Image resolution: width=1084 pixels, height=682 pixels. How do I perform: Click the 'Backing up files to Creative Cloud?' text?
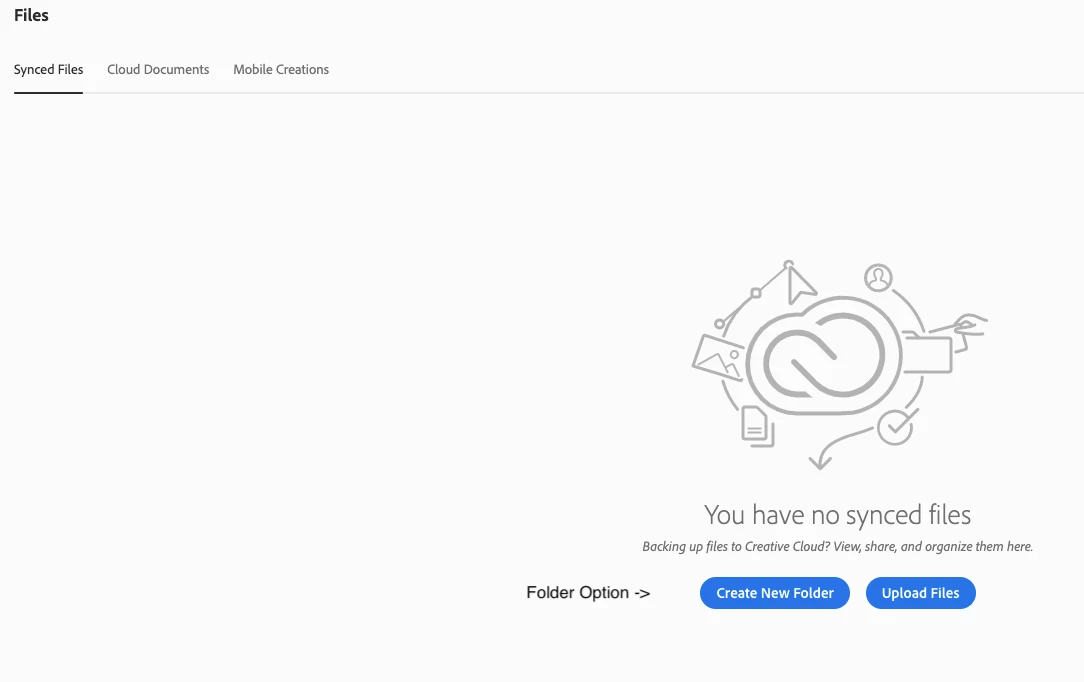(736, 547)
